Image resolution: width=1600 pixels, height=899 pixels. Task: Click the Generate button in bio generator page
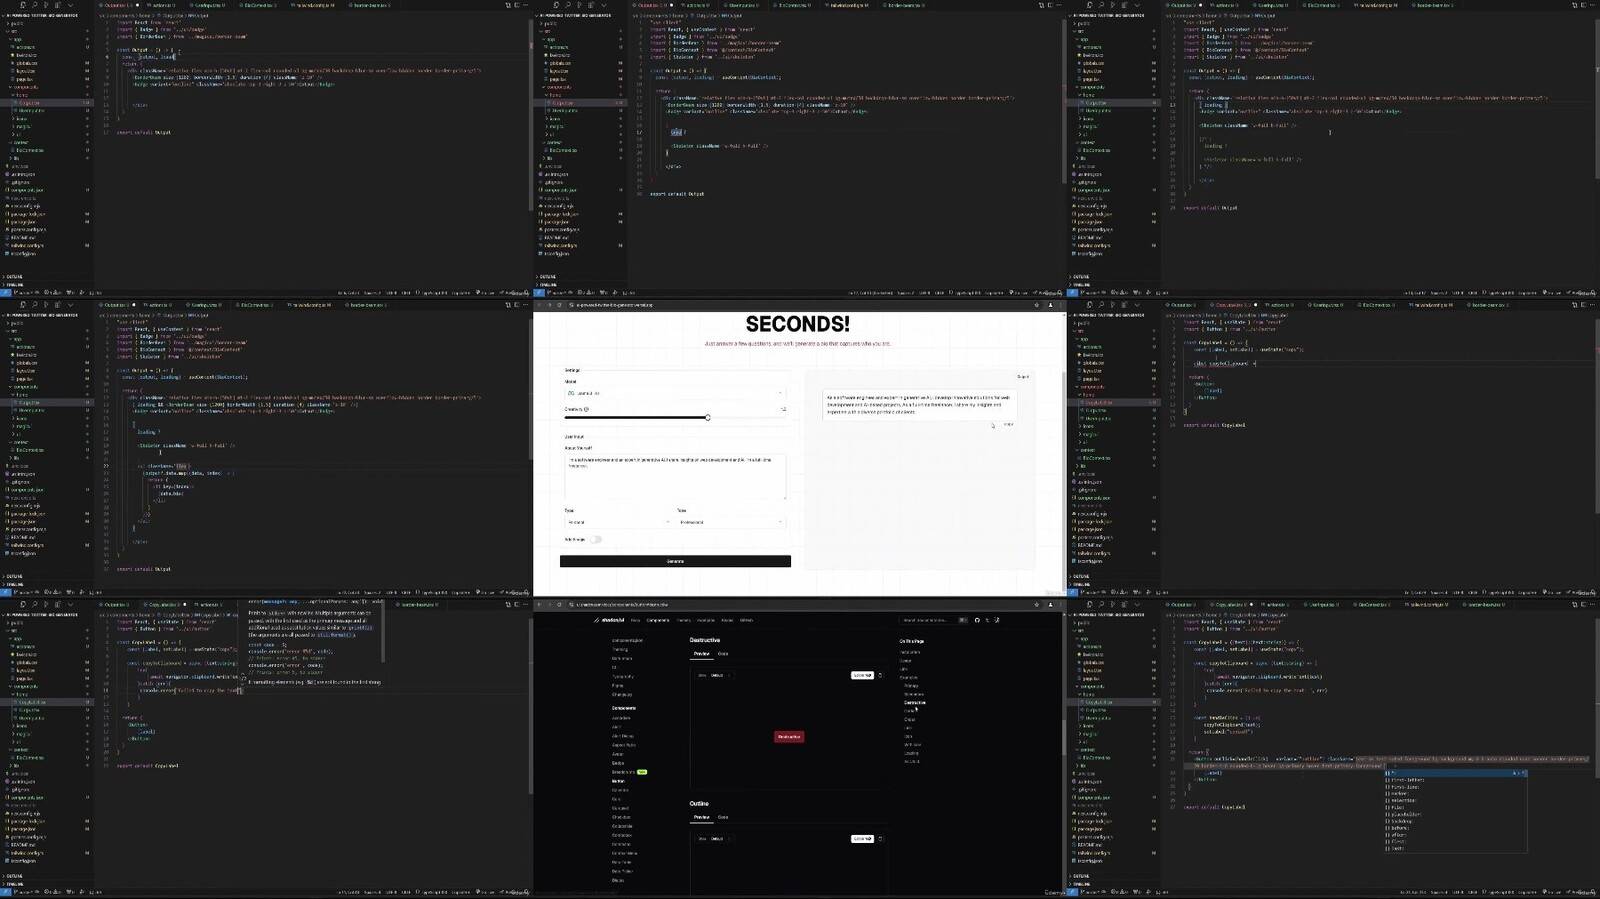point(675,561)
